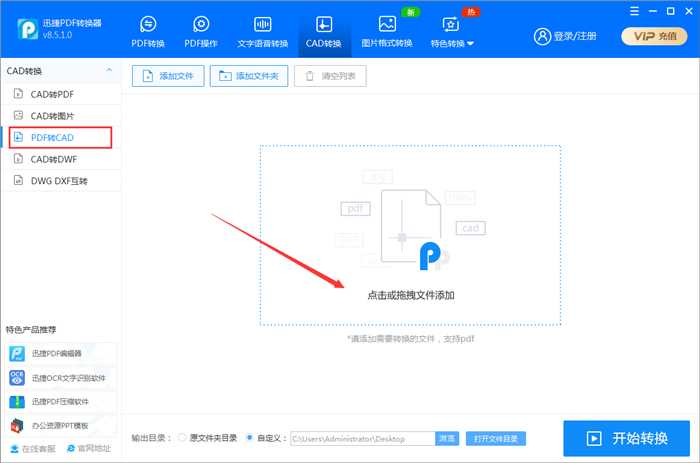The width and height of the screenshot is (700, 463).
Task: Open the 登录/注册 link
Action: 575,37
